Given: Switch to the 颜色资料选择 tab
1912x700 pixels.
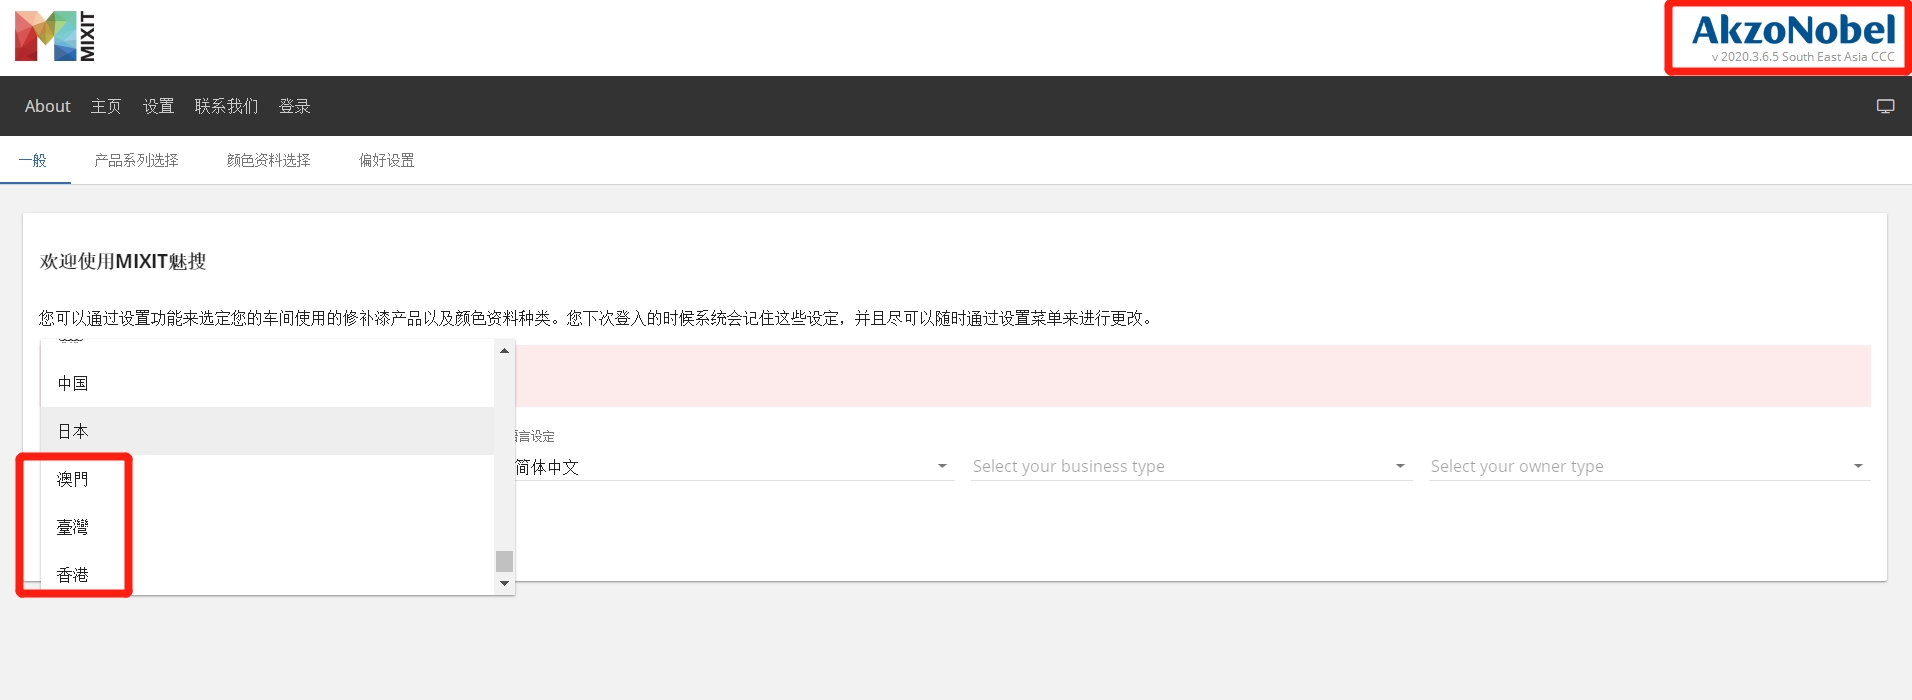Looking at the screenshot, I should pyautogui.click(x=268, y=160).
